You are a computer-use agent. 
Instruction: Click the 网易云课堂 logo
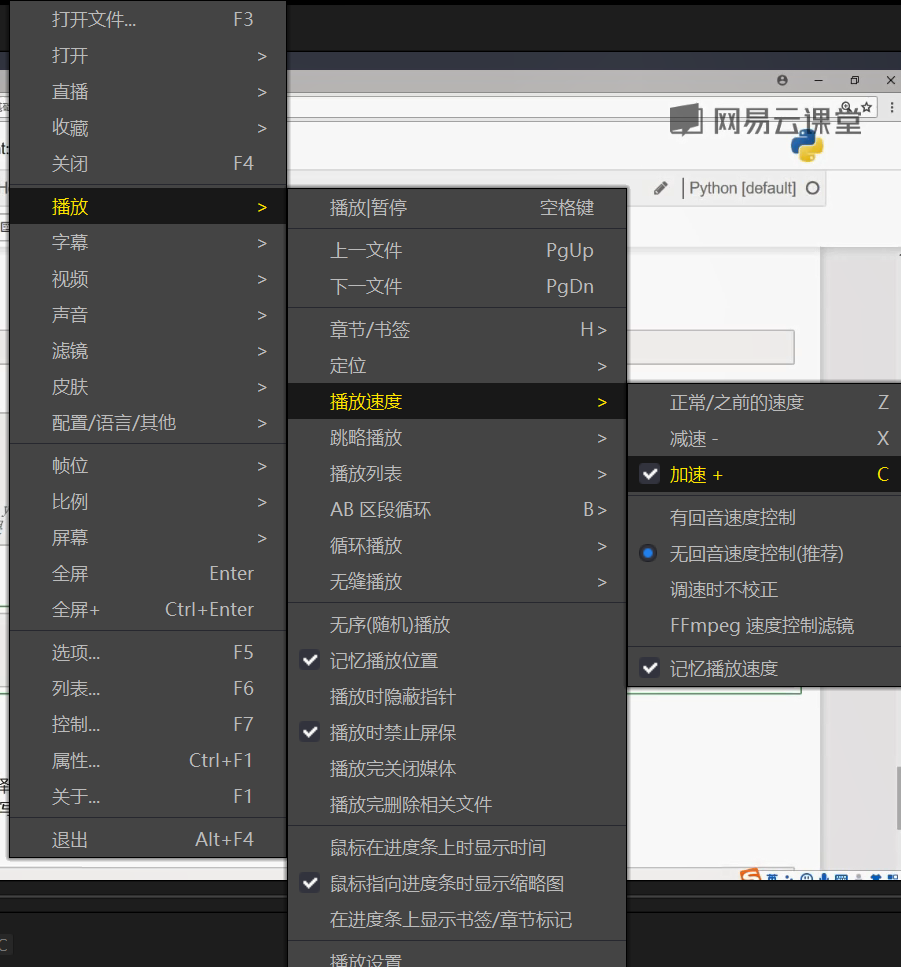pyautogui.click(x=766, y=120)
